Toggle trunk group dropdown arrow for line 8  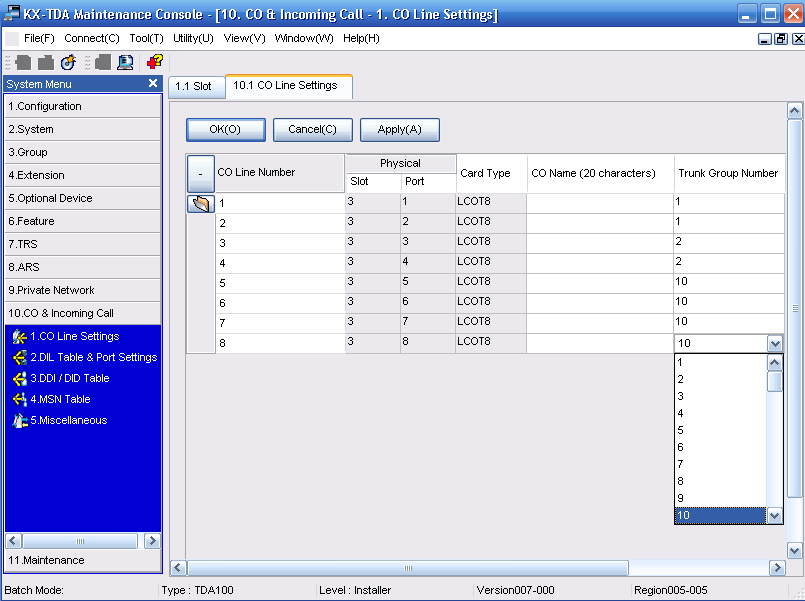point(775,343)
